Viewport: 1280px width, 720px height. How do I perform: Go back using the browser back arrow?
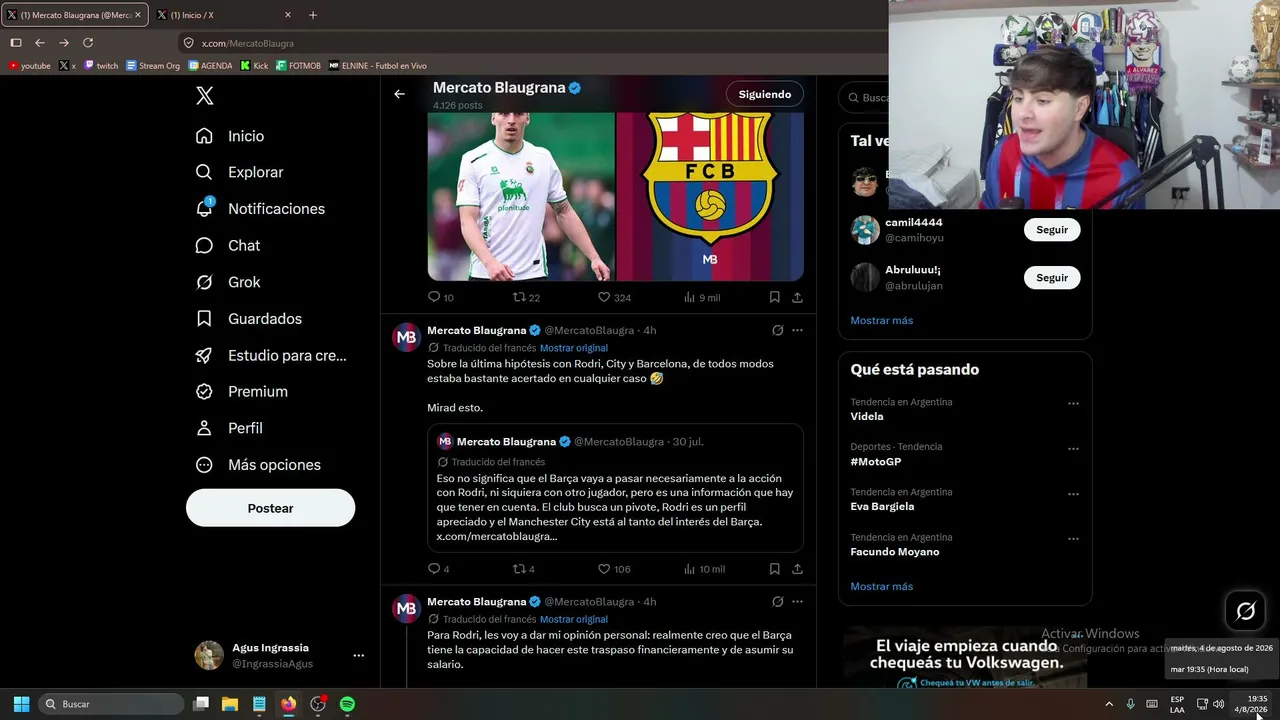[x=40, y=43]
